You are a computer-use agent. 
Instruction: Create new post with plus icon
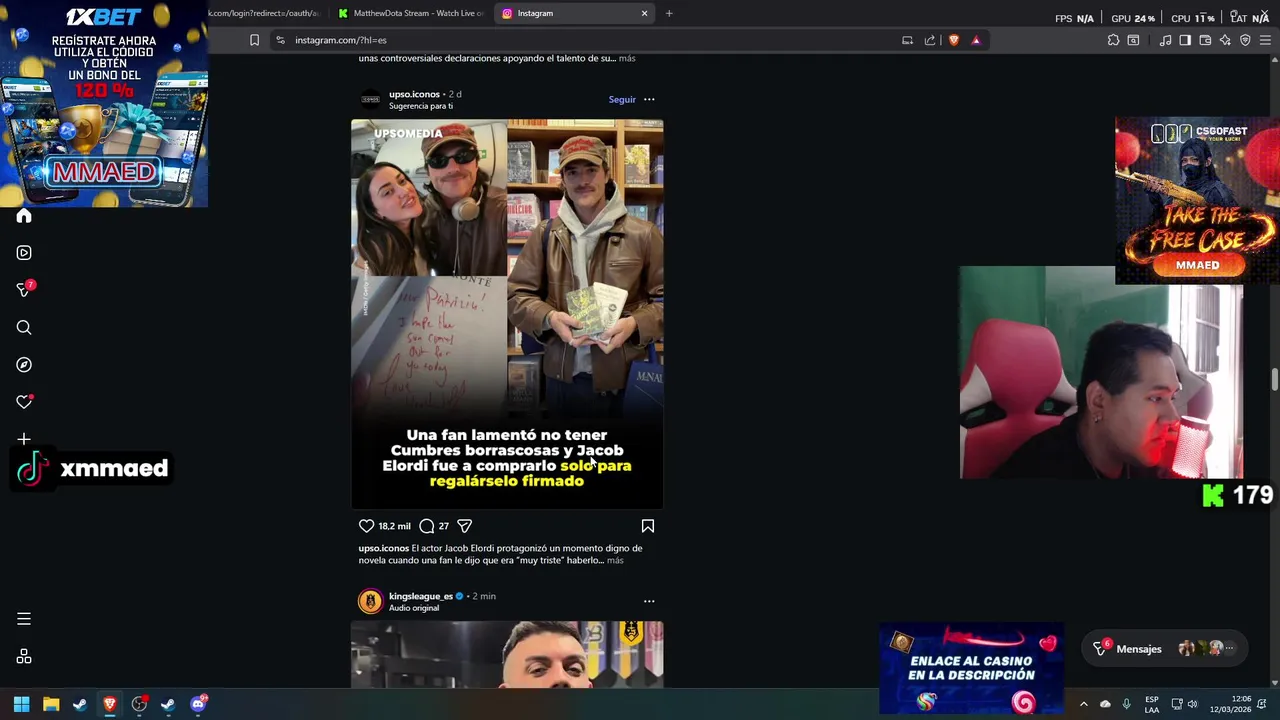tap(24, 439)
